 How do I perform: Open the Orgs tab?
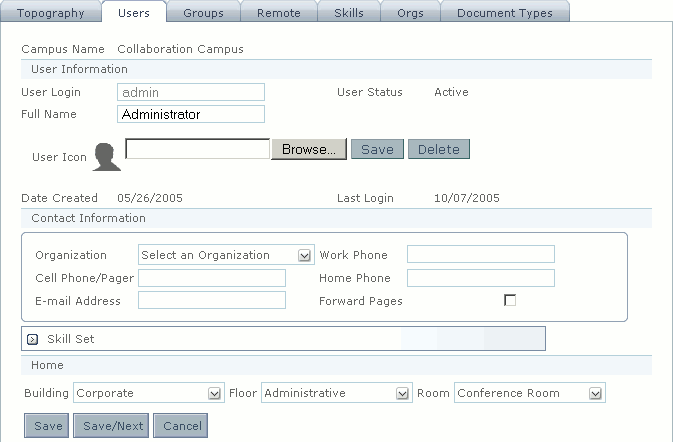(x=410, y=12)
